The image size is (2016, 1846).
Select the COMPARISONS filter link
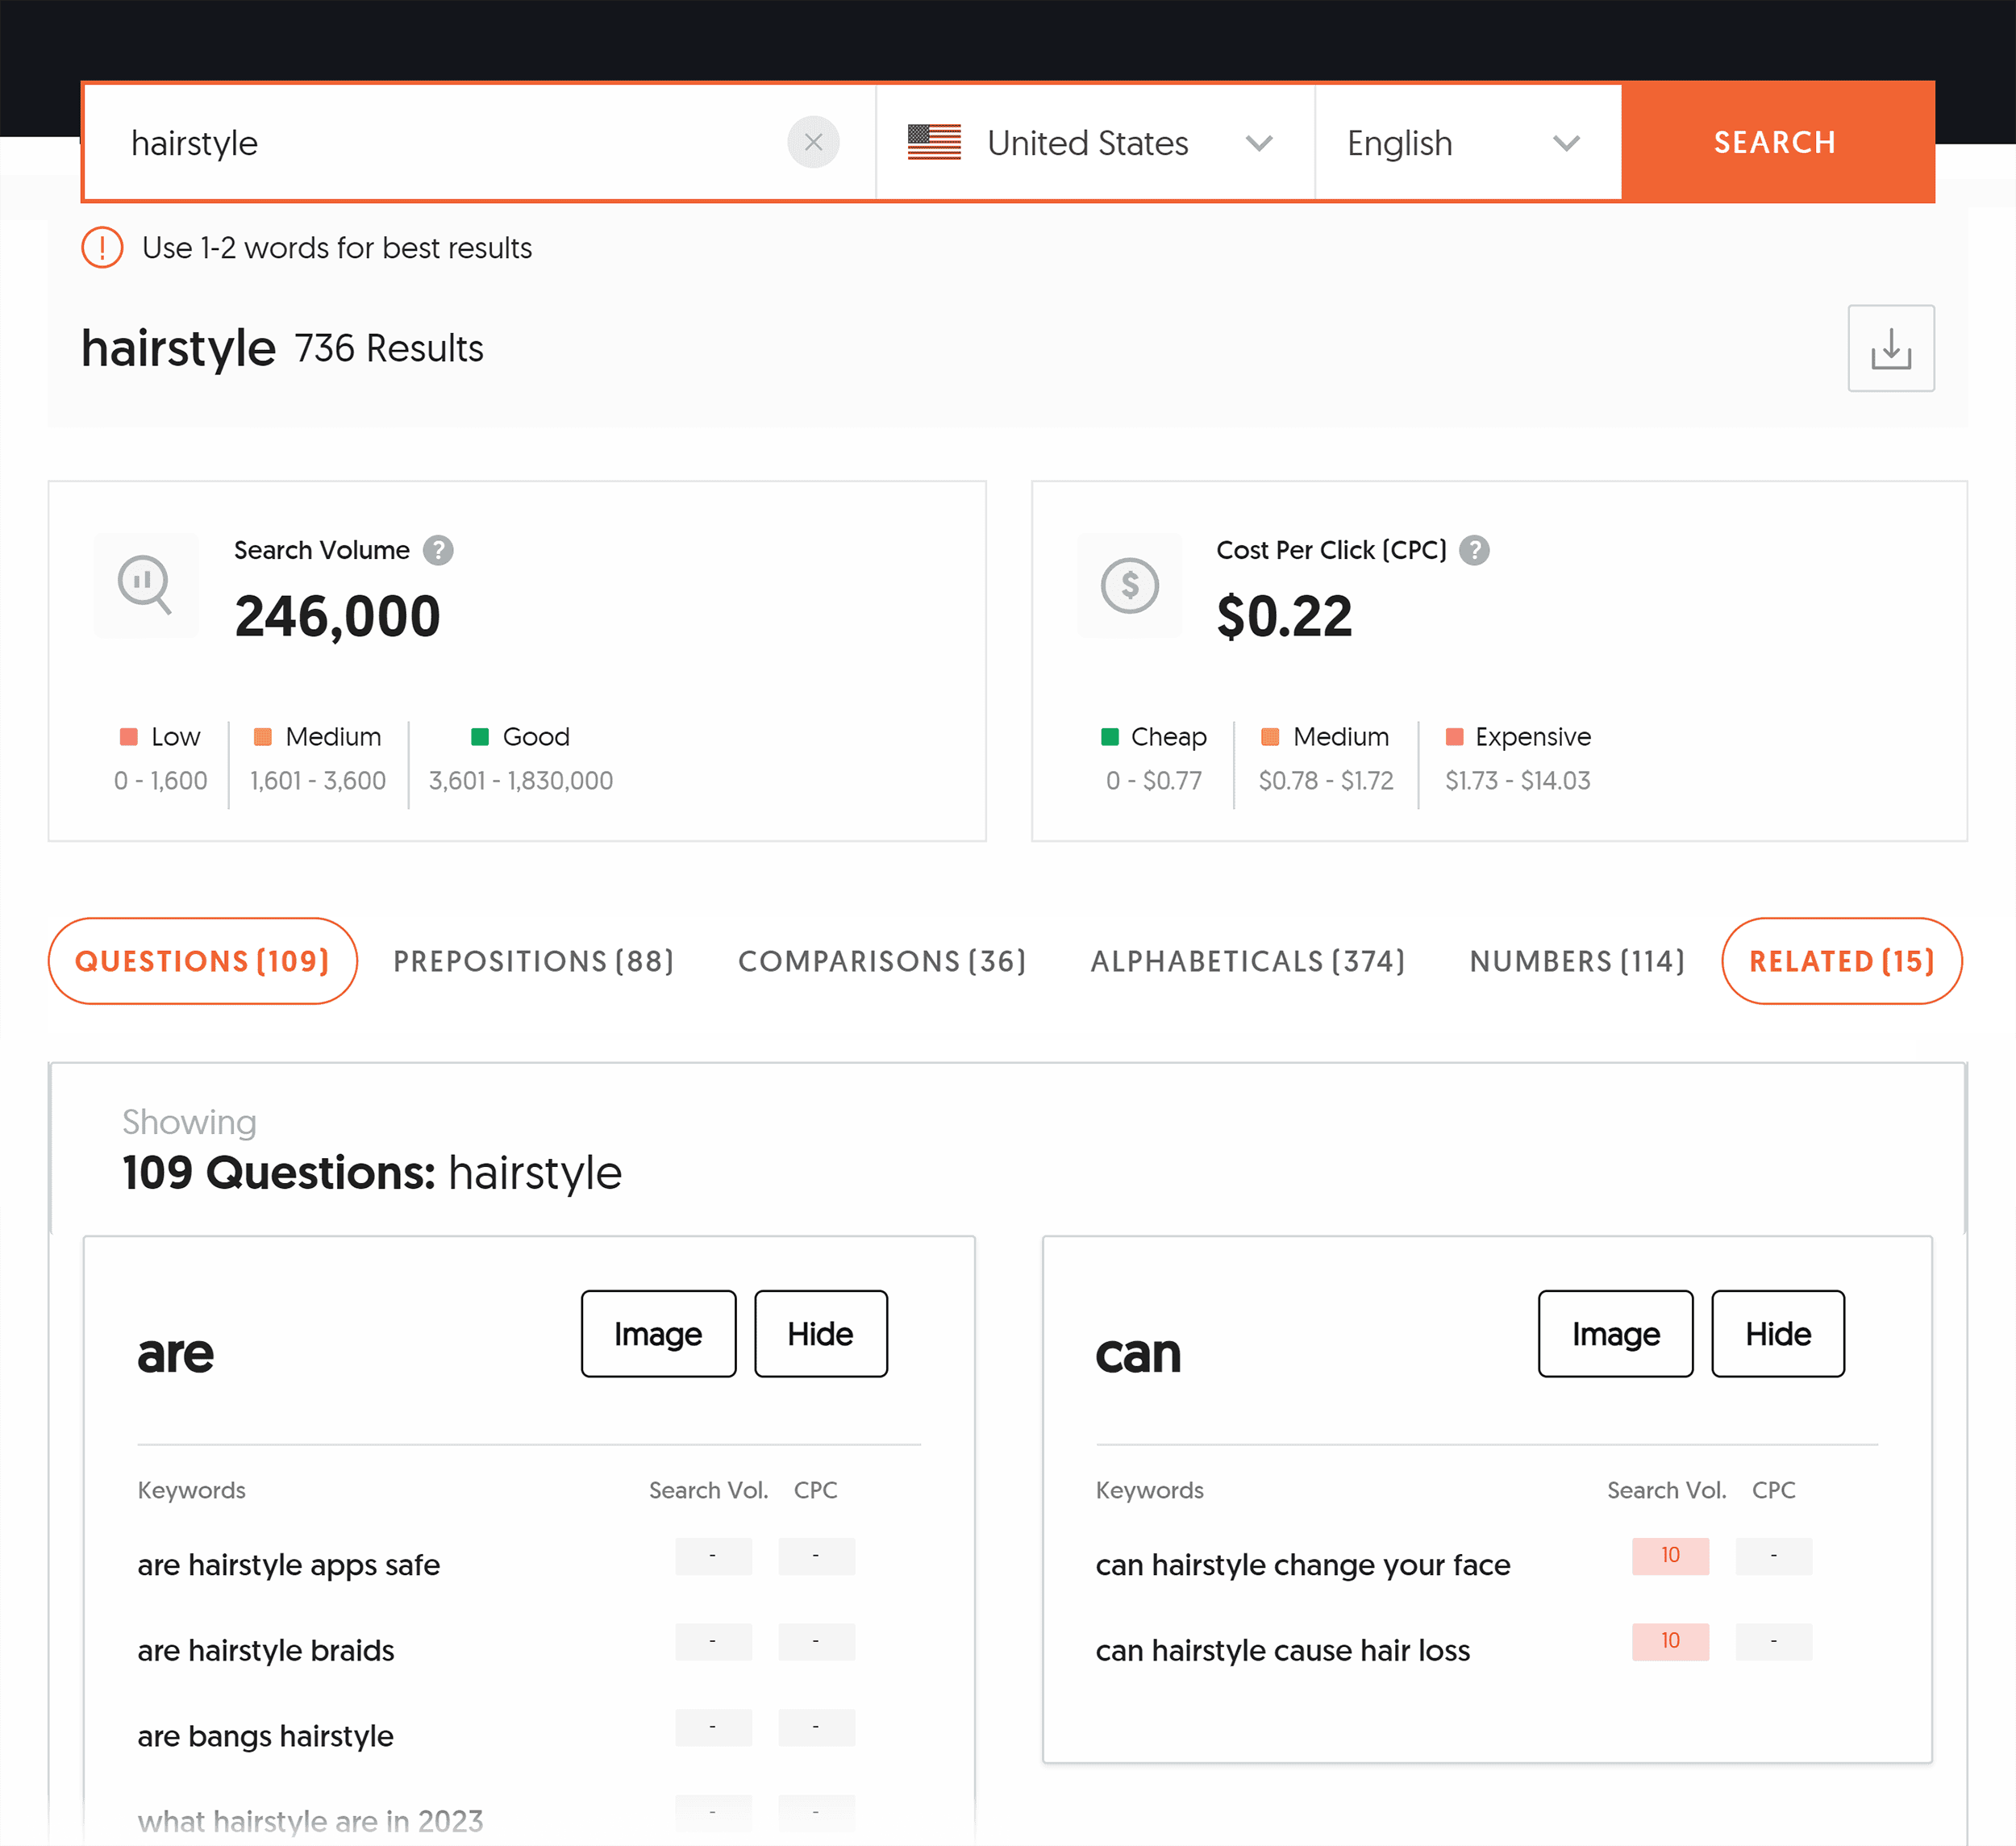coord(880,959)
